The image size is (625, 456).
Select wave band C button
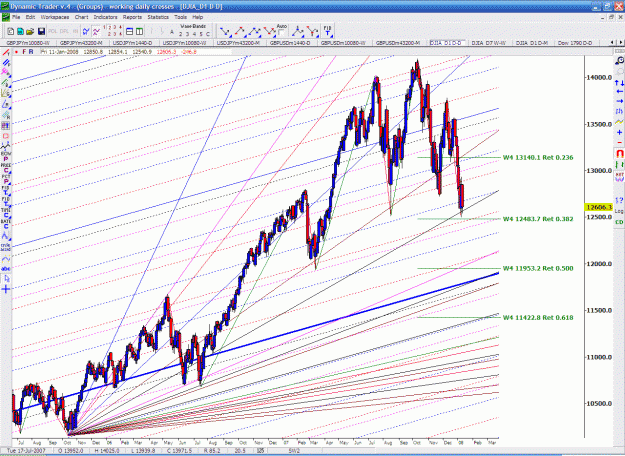(208, 34)
